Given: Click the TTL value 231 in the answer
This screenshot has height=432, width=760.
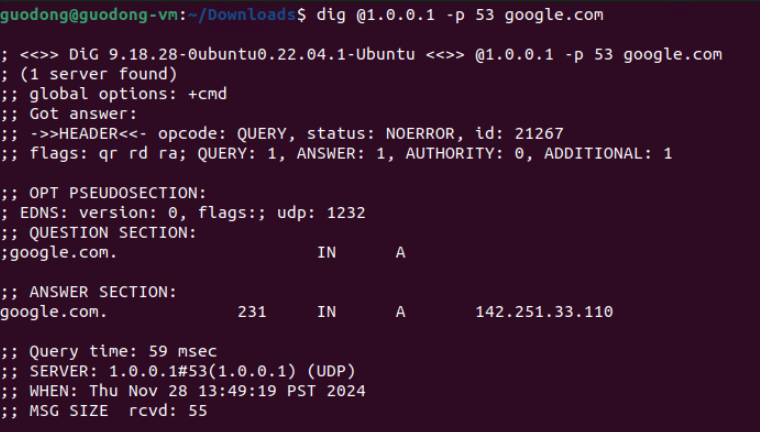Looking at the screenshot, I should pos(251,312).
